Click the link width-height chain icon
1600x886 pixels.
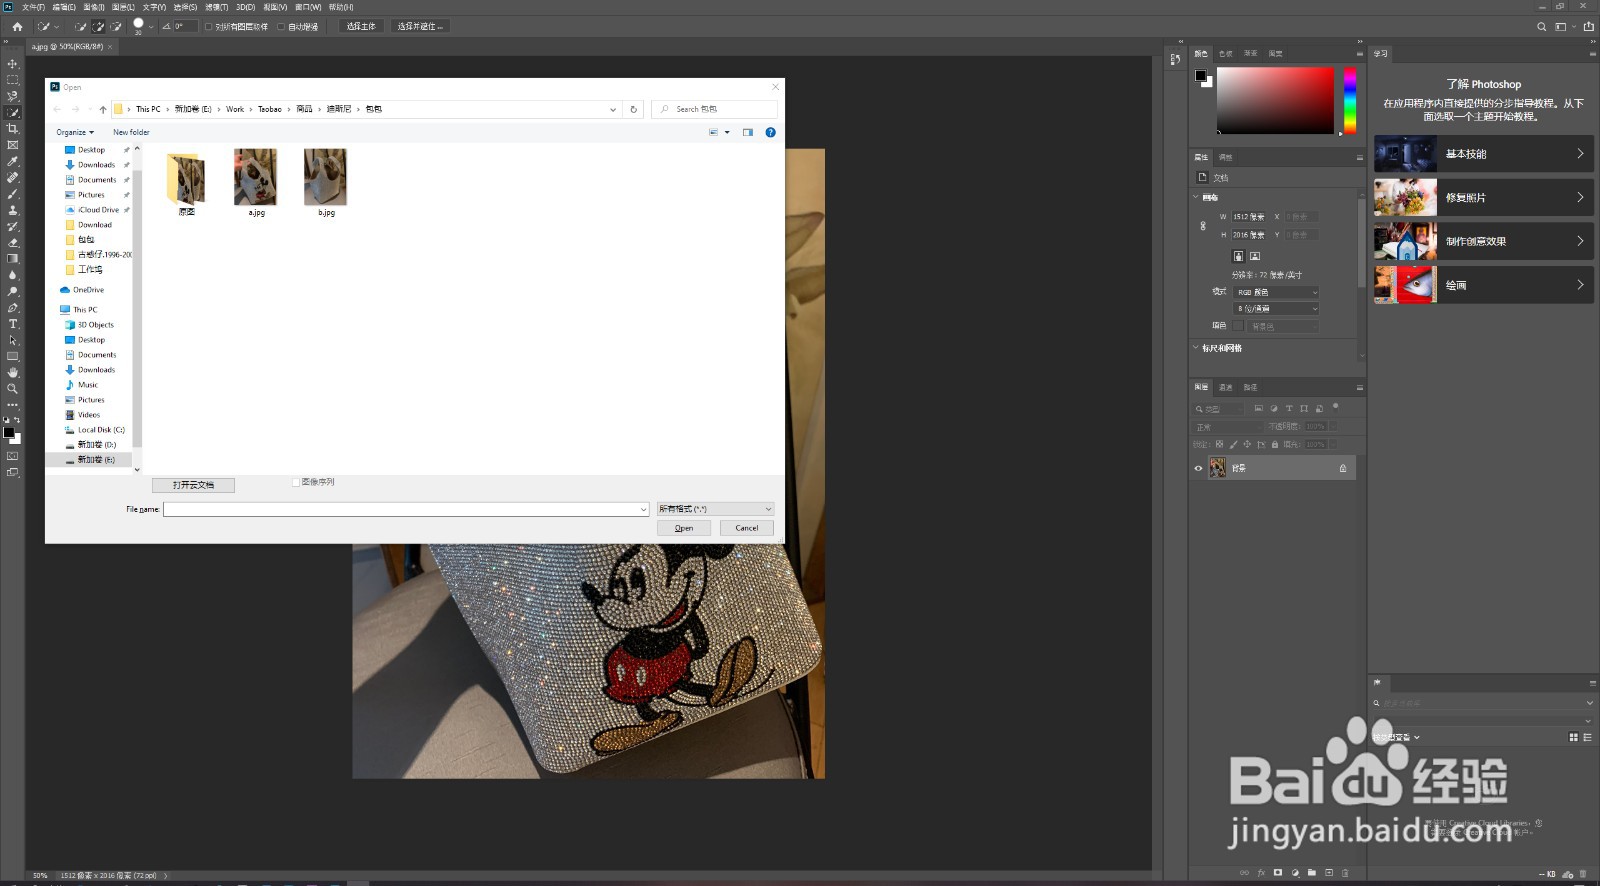(1203, 226)
